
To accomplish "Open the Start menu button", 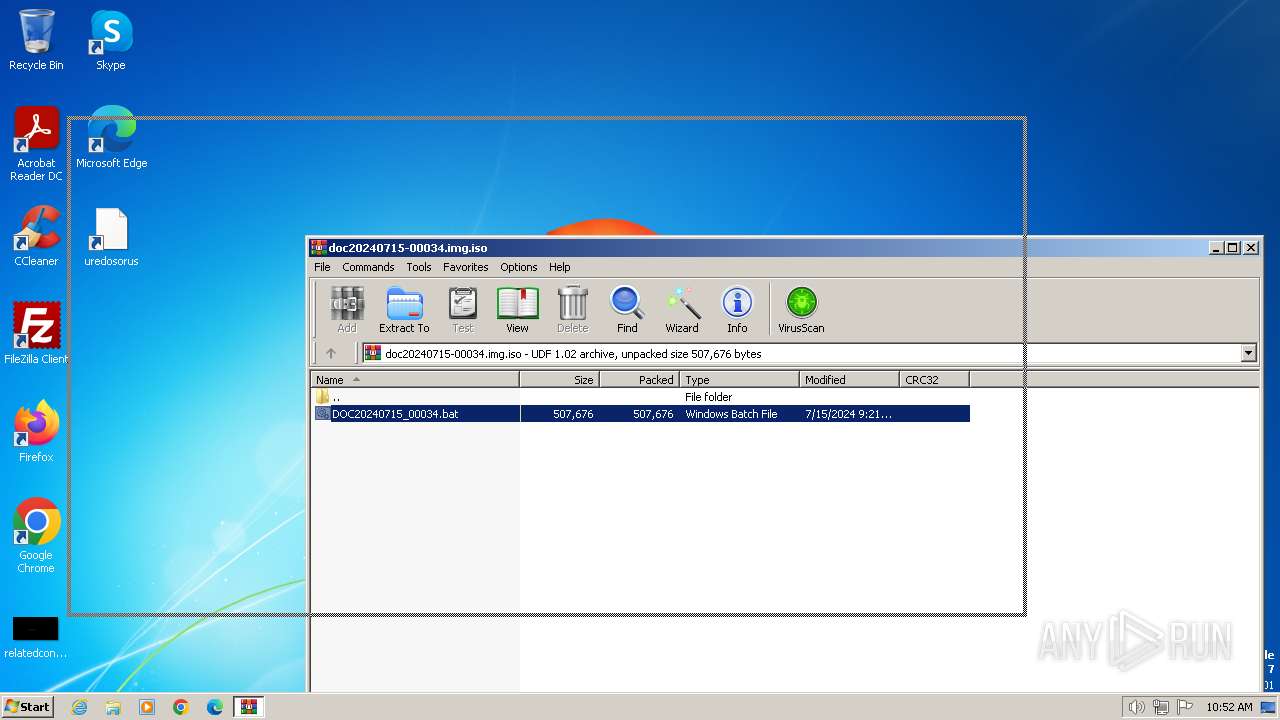I will tap(28, 706).
